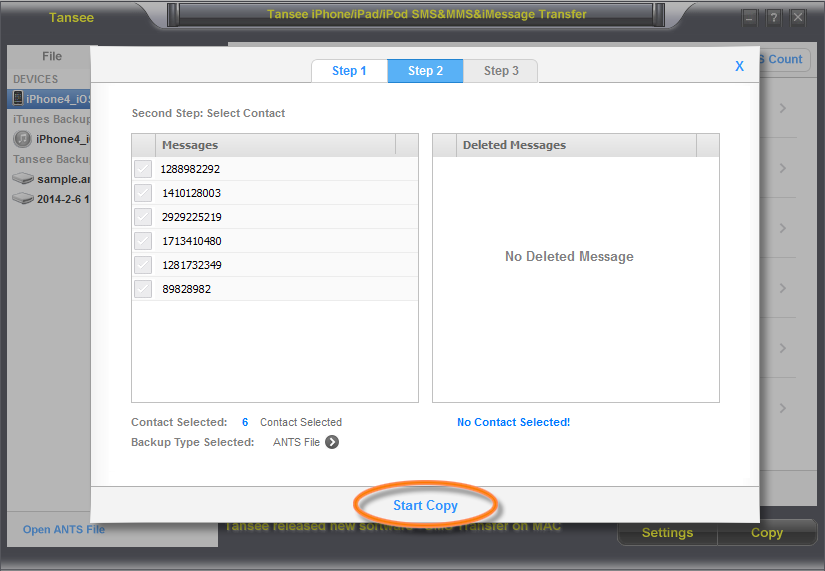The image size is (825, 571).
Task: Select iPhone4 device in the DEVICES list
Action: [49, 99]
